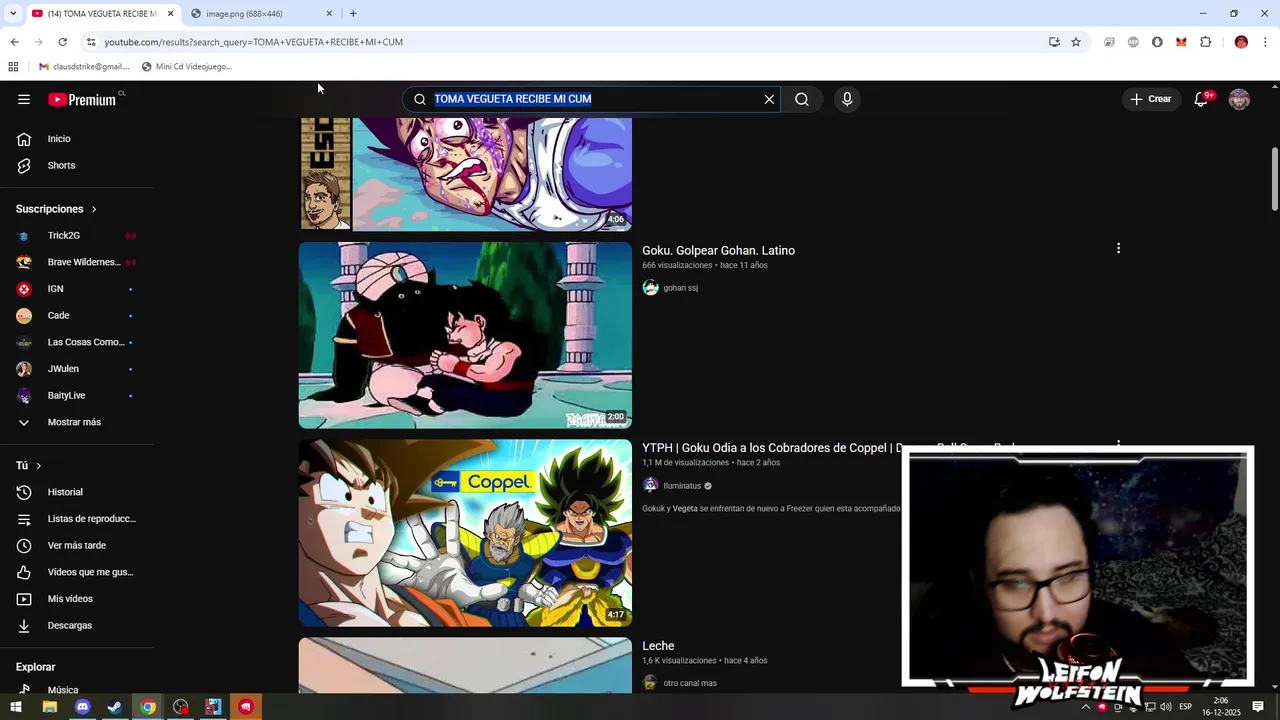1280x720 pixels.
Task: Open the 'Leche' video title
Action: pyautogui.click(x=658, y=646)
